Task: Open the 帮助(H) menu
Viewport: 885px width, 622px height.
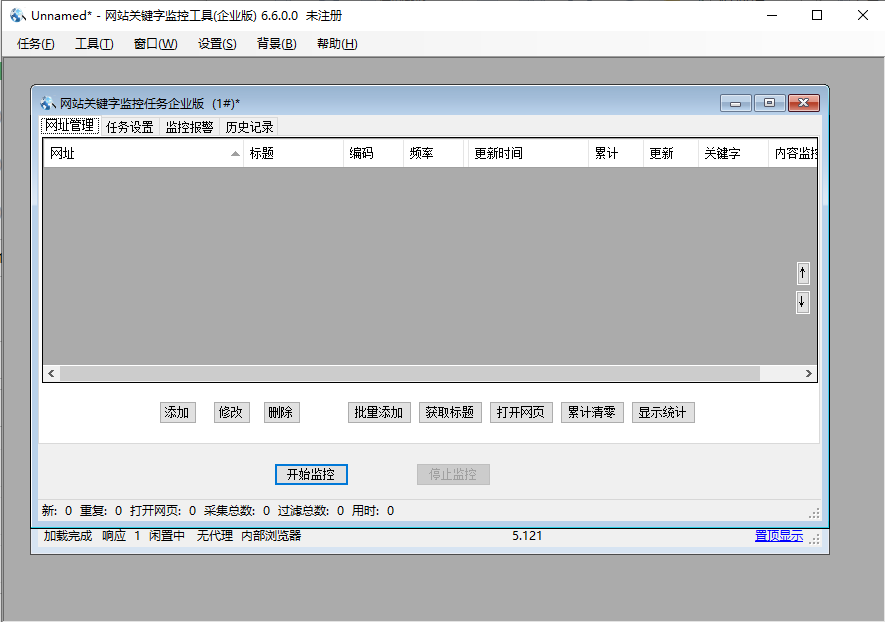Action: [x=337, y=43]
